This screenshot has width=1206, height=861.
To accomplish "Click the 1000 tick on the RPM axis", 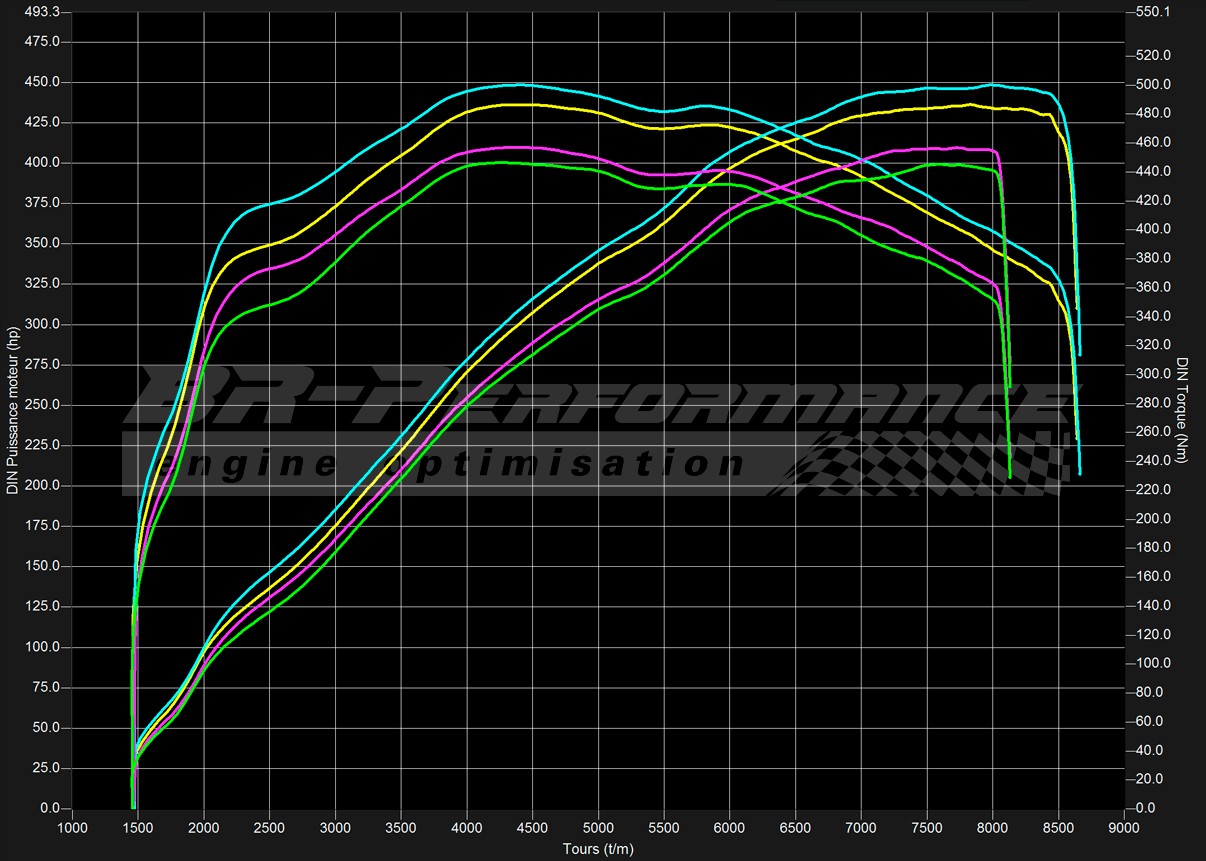I will (73, 828).
